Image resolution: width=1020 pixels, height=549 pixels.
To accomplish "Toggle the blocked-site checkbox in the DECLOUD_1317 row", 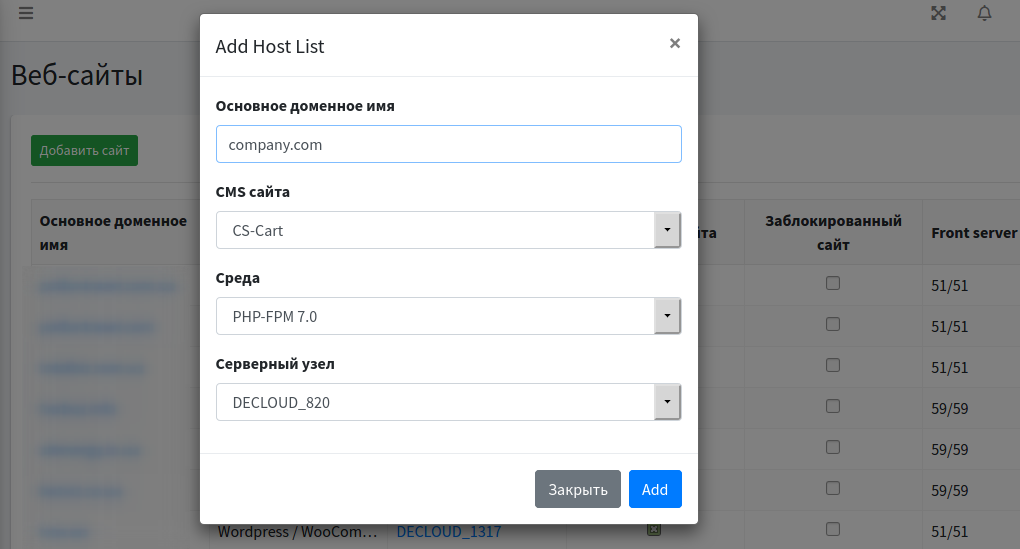I will coord(832,529).
